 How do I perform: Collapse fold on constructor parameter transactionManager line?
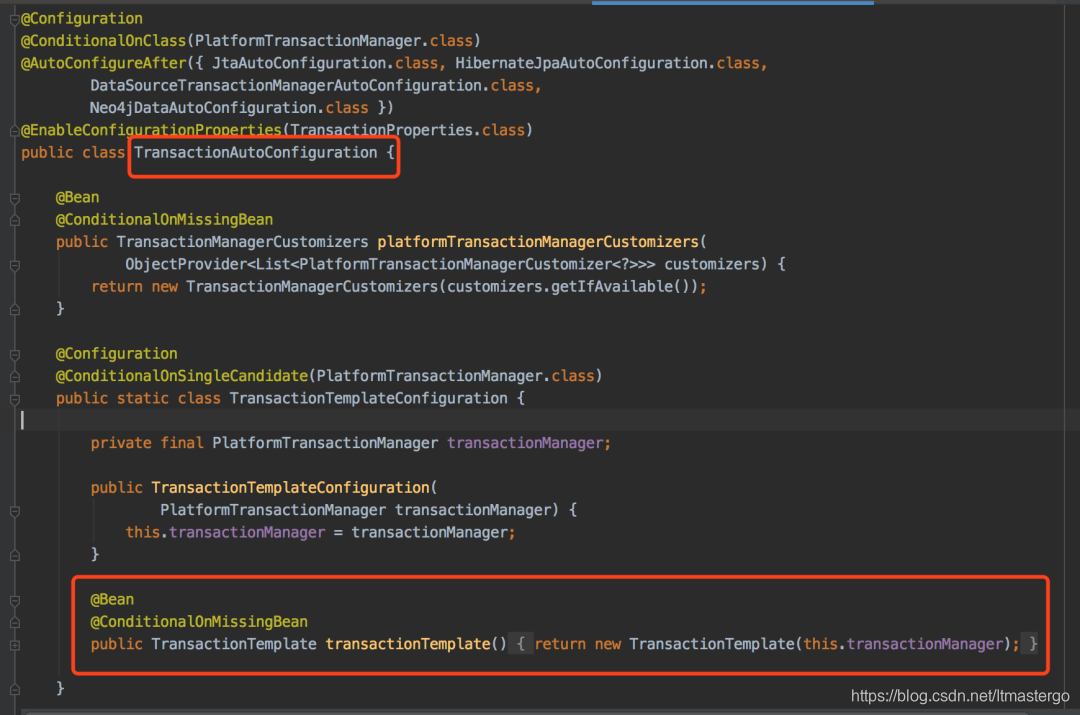14,511
